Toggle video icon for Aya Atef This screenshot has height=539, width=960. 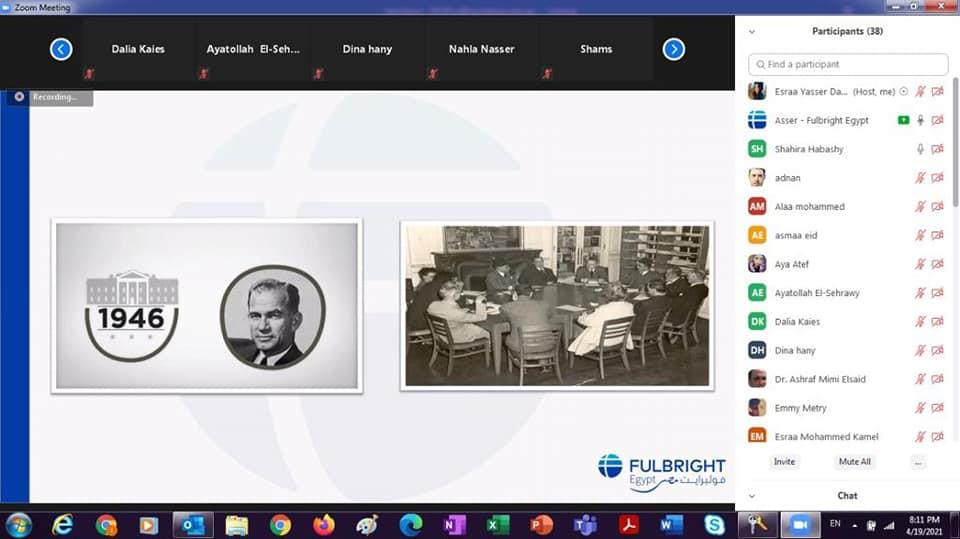(937, 264)
